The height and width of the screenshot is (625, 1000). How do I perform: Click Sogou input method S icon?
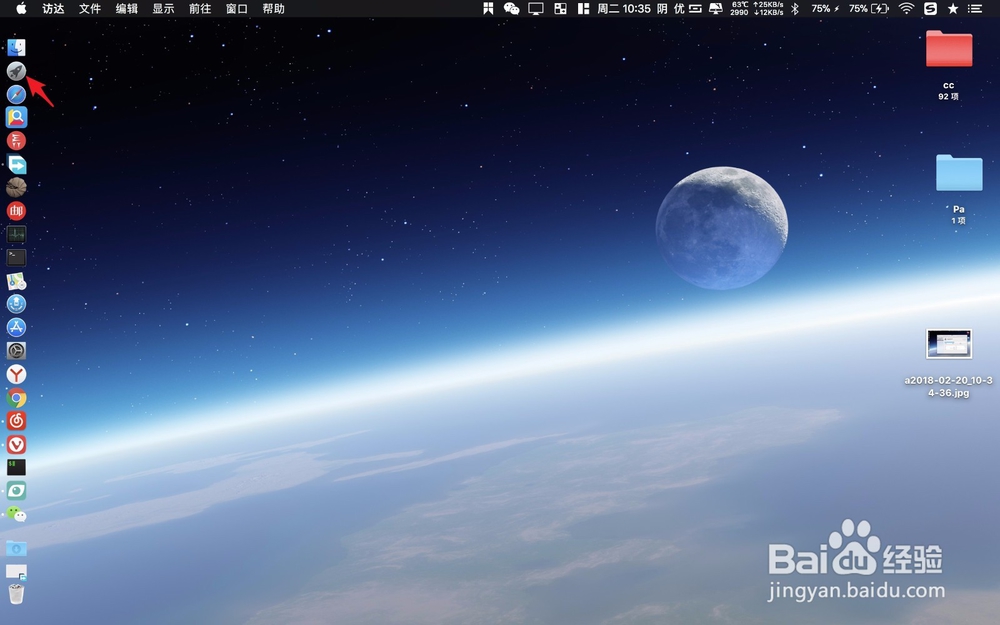(930, 8)
